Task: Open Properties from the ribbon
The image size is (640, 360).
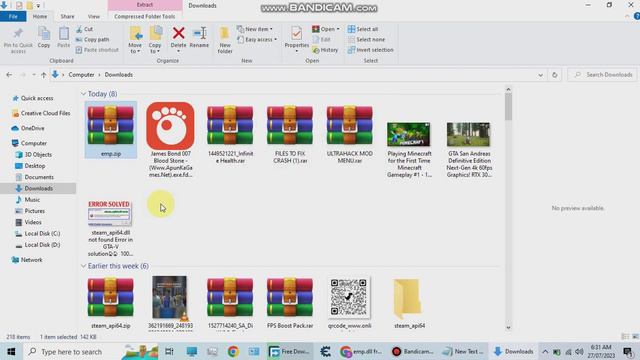Action: [297, 39]
